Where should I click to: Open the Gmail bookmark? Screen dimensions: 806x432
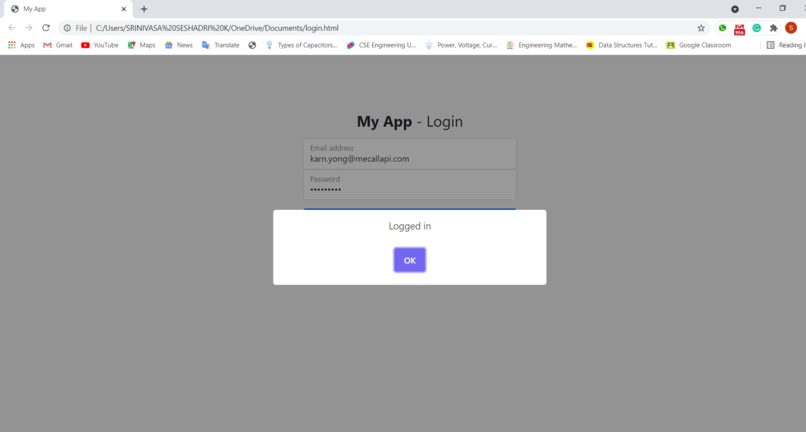click(x=57, y=45)
